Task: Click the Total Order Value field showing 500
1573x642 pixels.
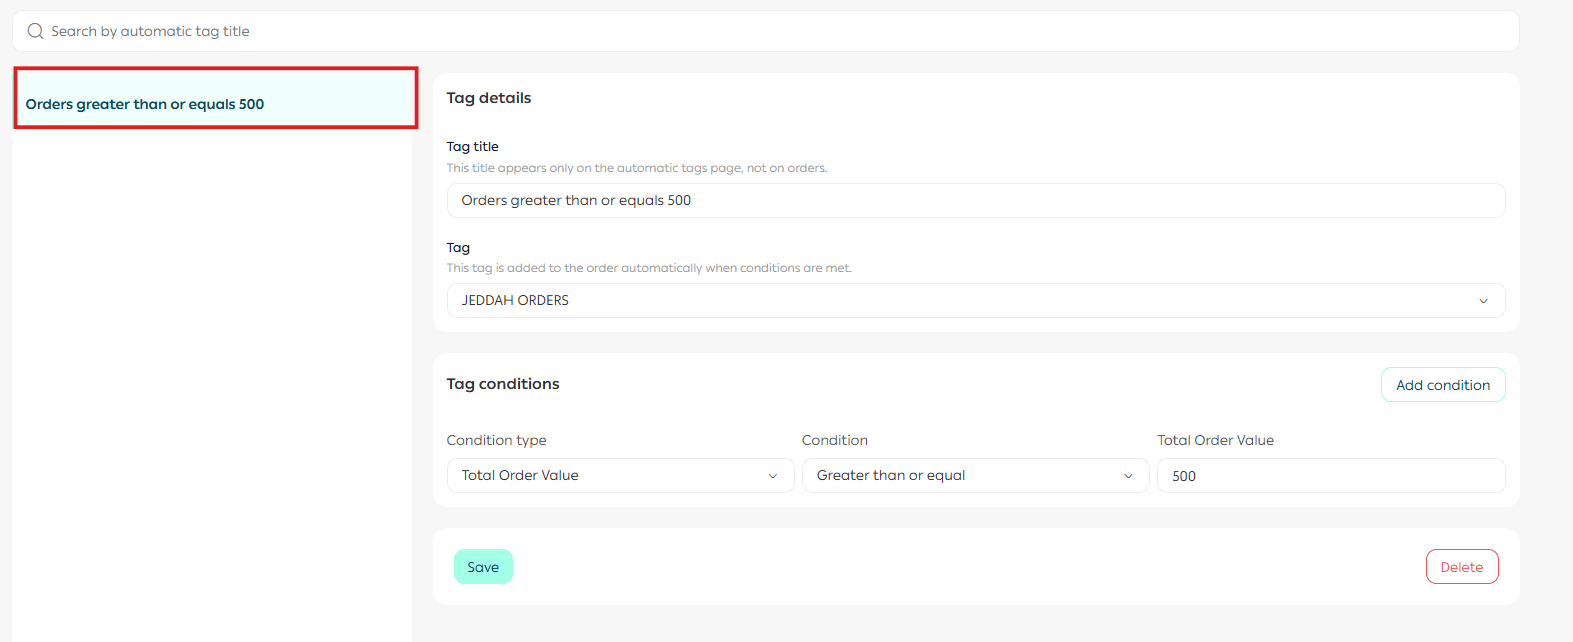Action: point(1330,476)
